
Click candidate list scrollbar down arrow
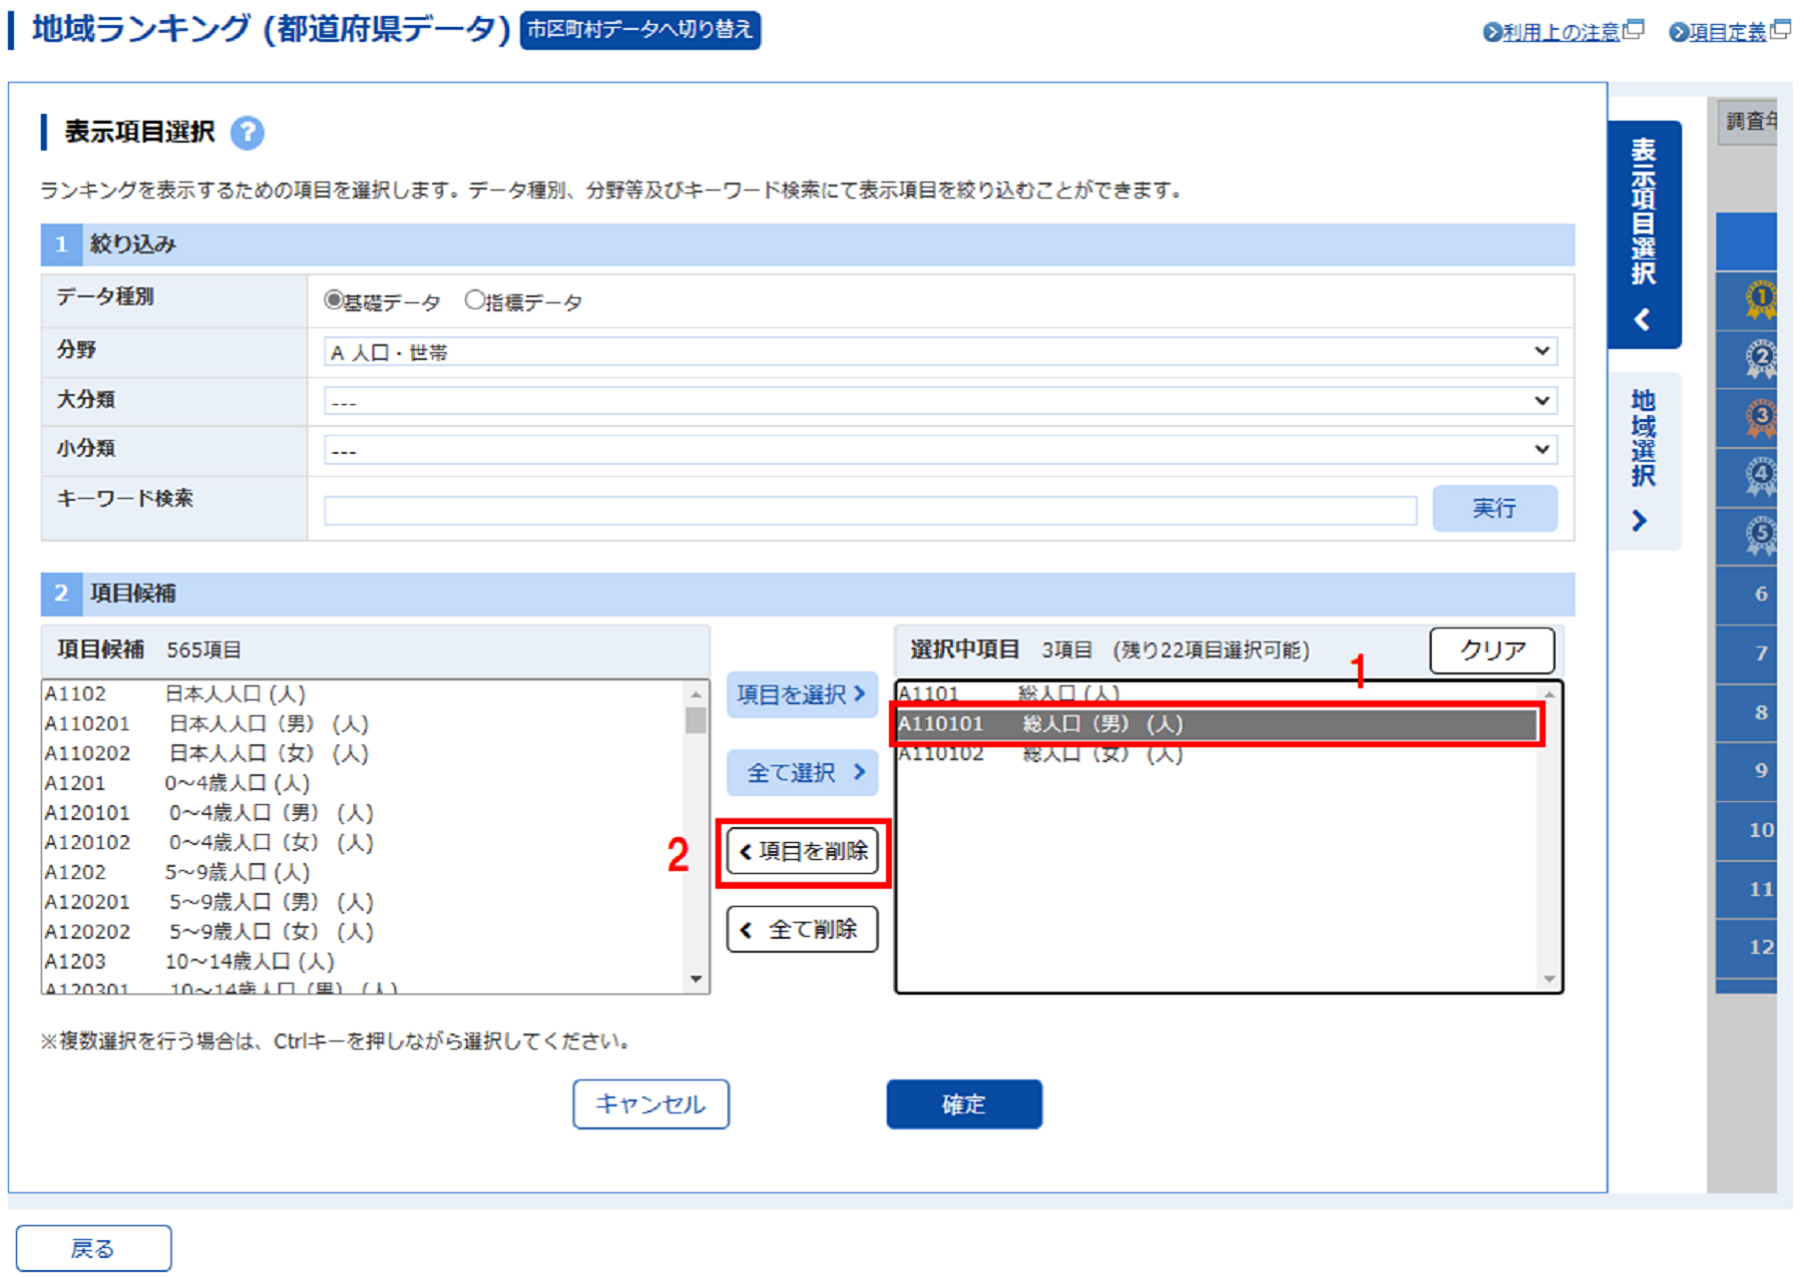pos(696,979)
